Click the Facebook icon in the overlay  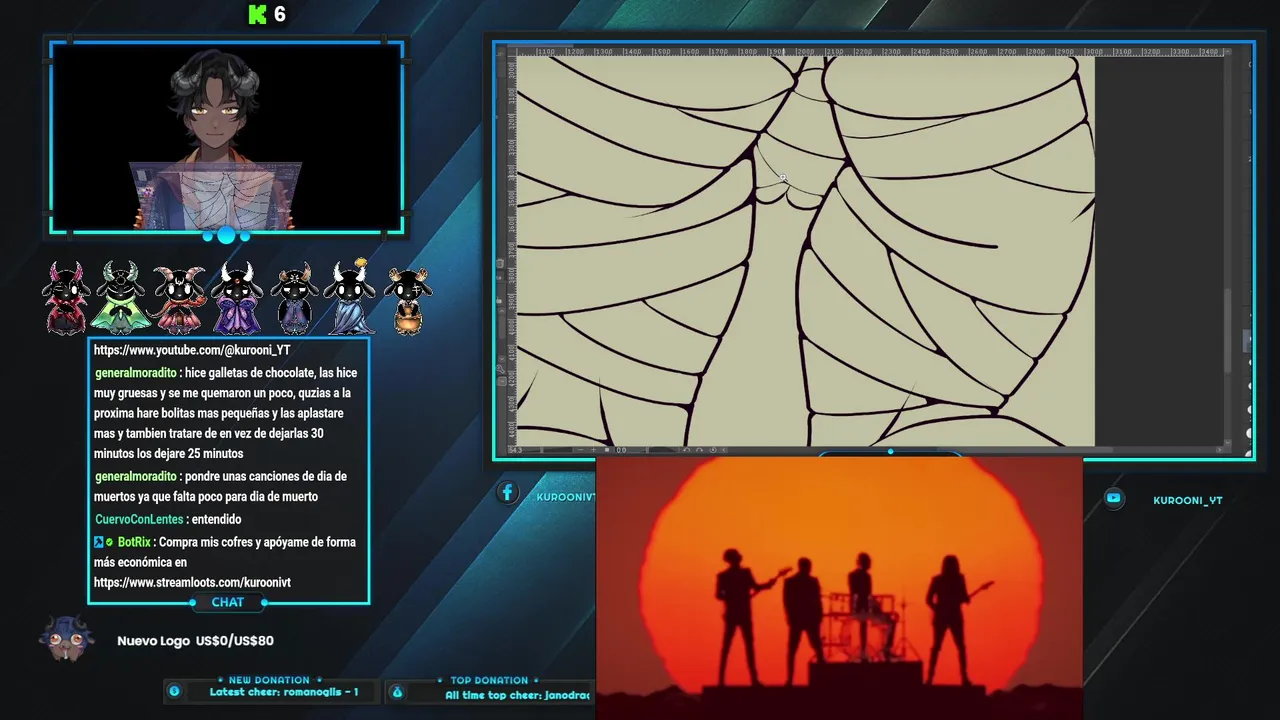(507, 492)
